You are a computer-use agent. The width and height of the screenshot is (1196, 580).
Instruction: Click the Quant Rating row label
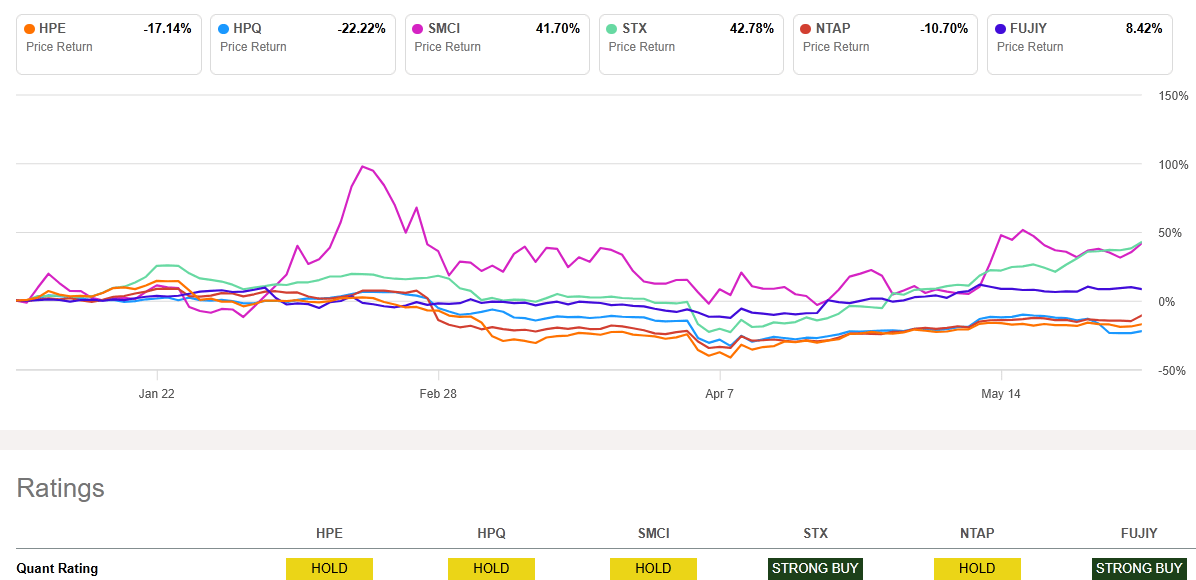pyautogui.click(x=57, y=569)
